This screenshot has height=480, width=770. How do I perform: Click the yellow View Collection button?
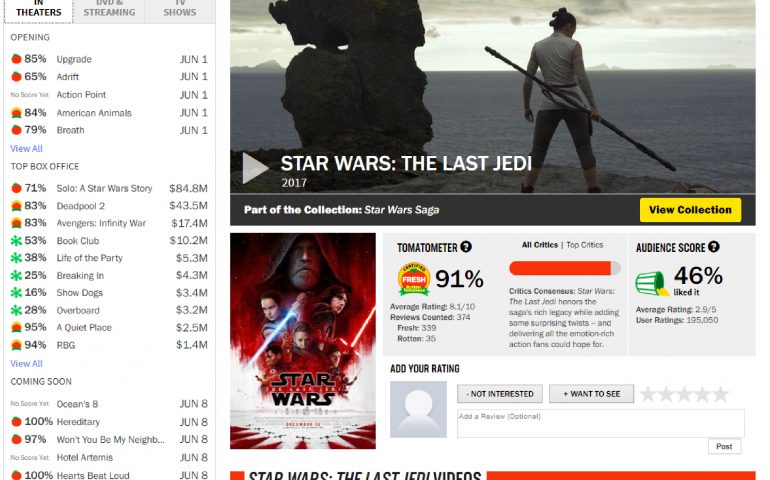pos(690,210)
